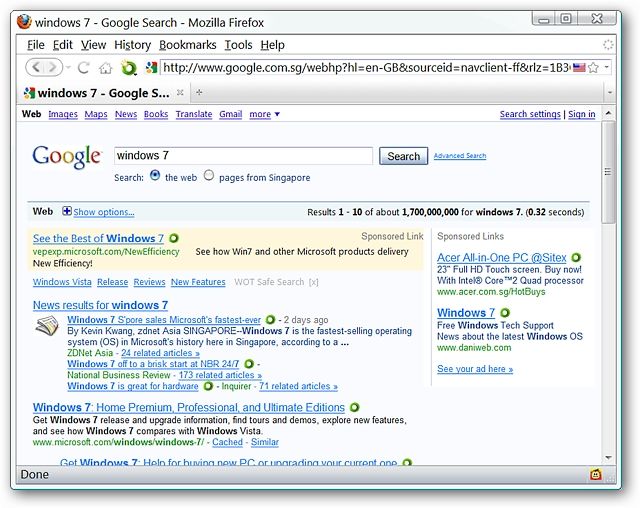This screenshot has width=640, height=508.
Task: Click WOT icon next to NBR 24/7 headline
Action: click(249, 364)
